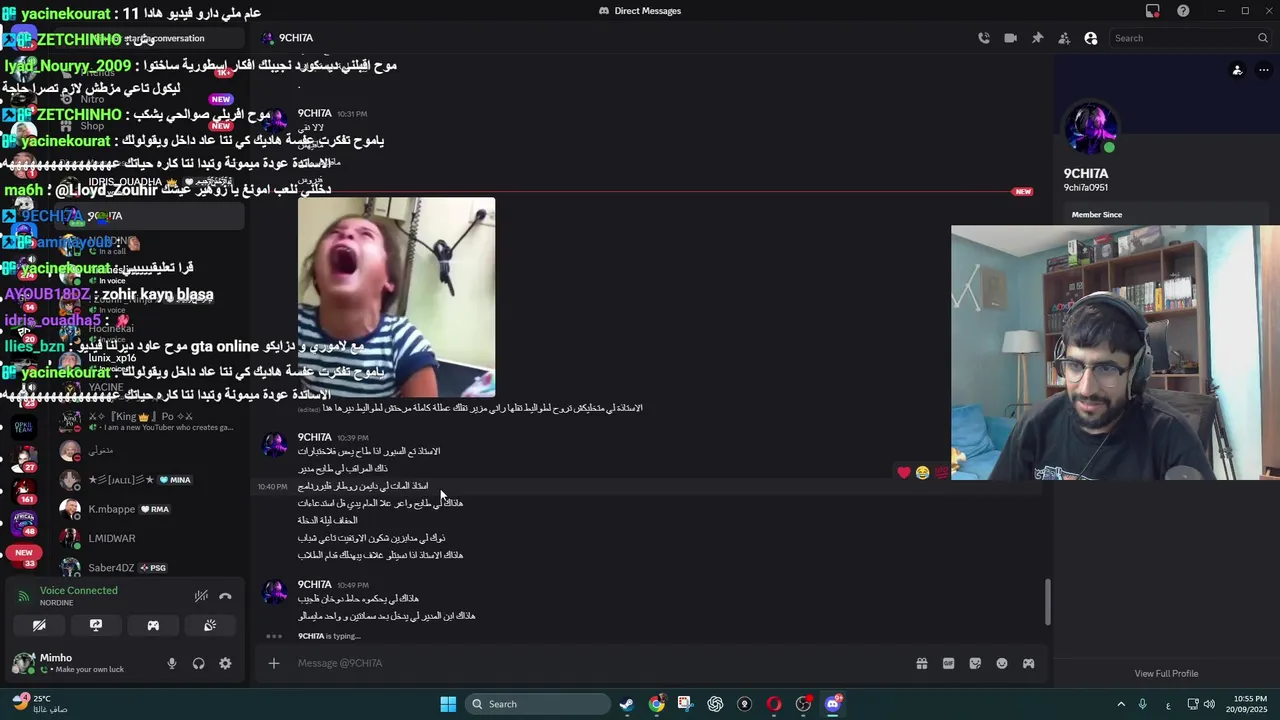The height and width of the screenshot is (720, 1280).
Task: Open Google Chrome from the taskbar
Action: [656, 704]
